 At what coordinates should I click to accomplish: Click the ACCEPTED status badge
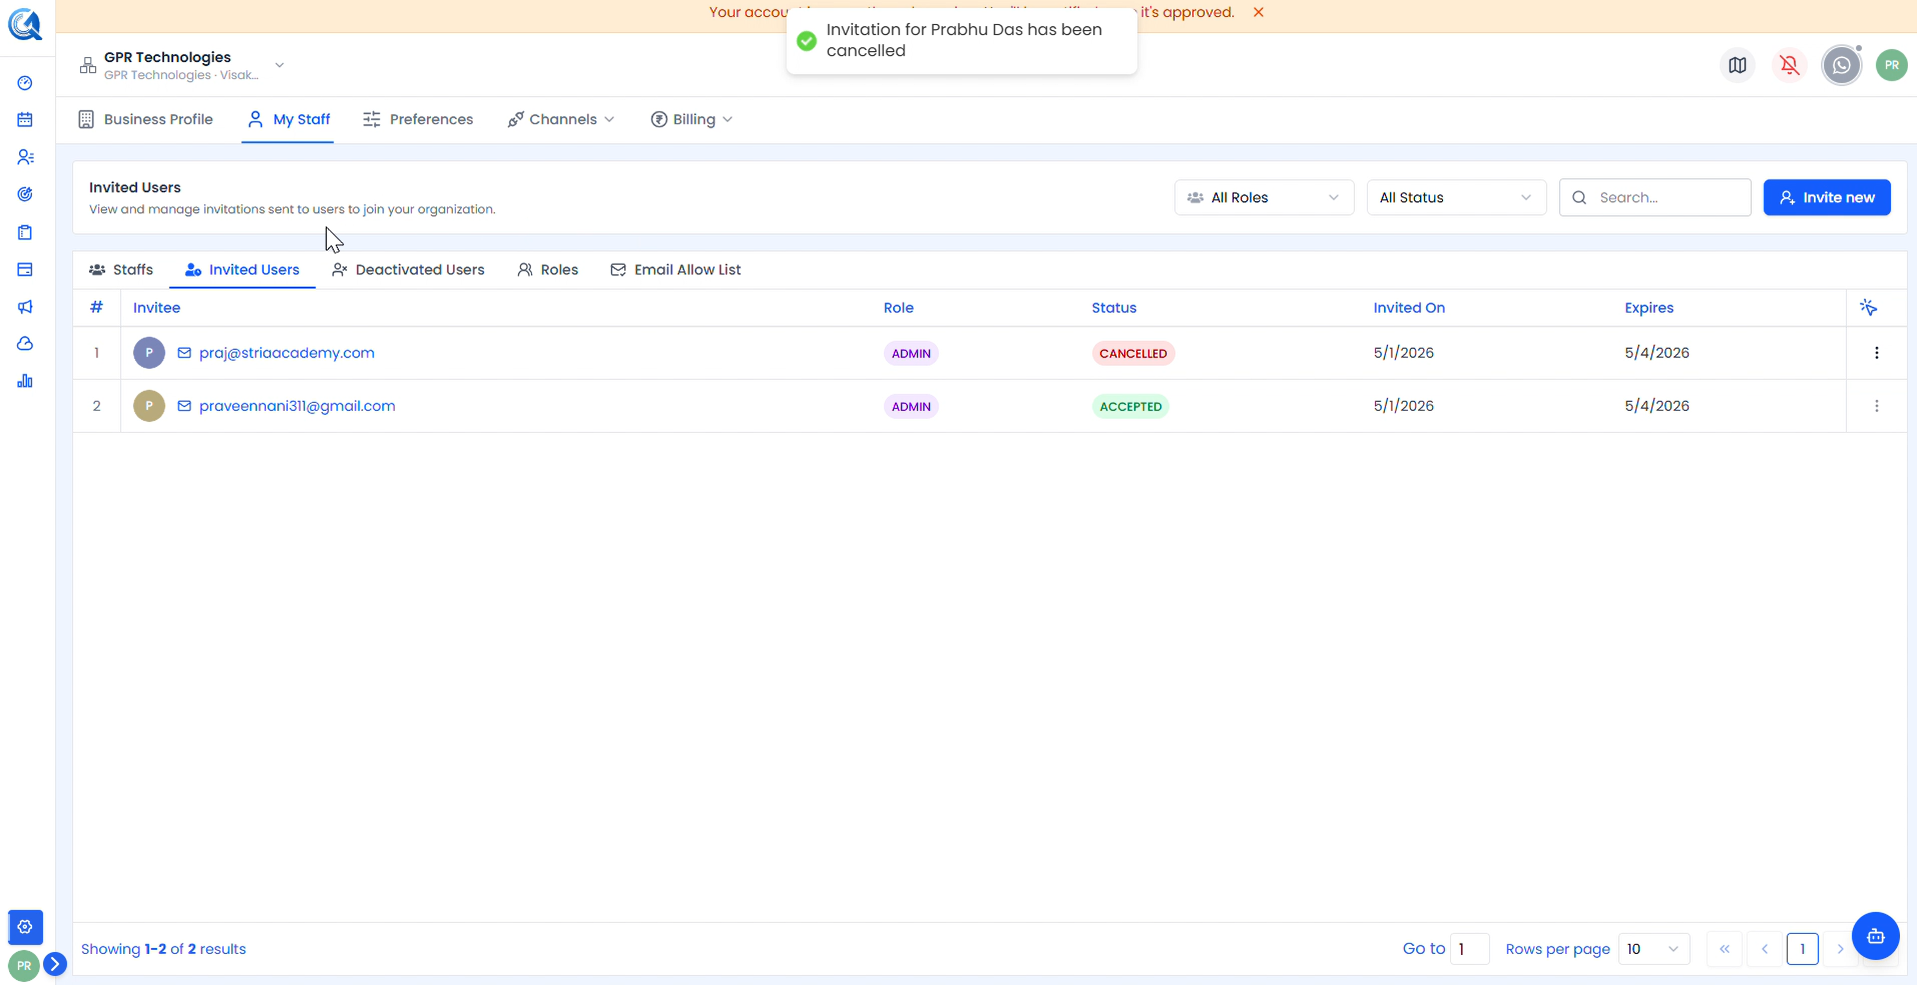(x=1131, y=406)
